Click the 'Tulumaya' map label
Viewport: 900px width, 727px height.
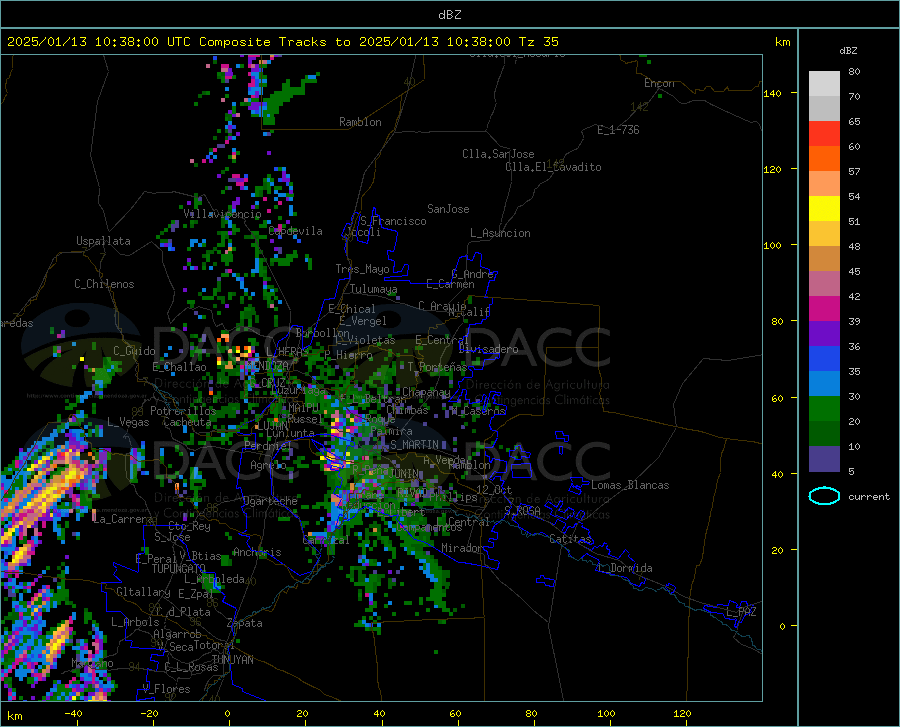[x=373, y=289]
